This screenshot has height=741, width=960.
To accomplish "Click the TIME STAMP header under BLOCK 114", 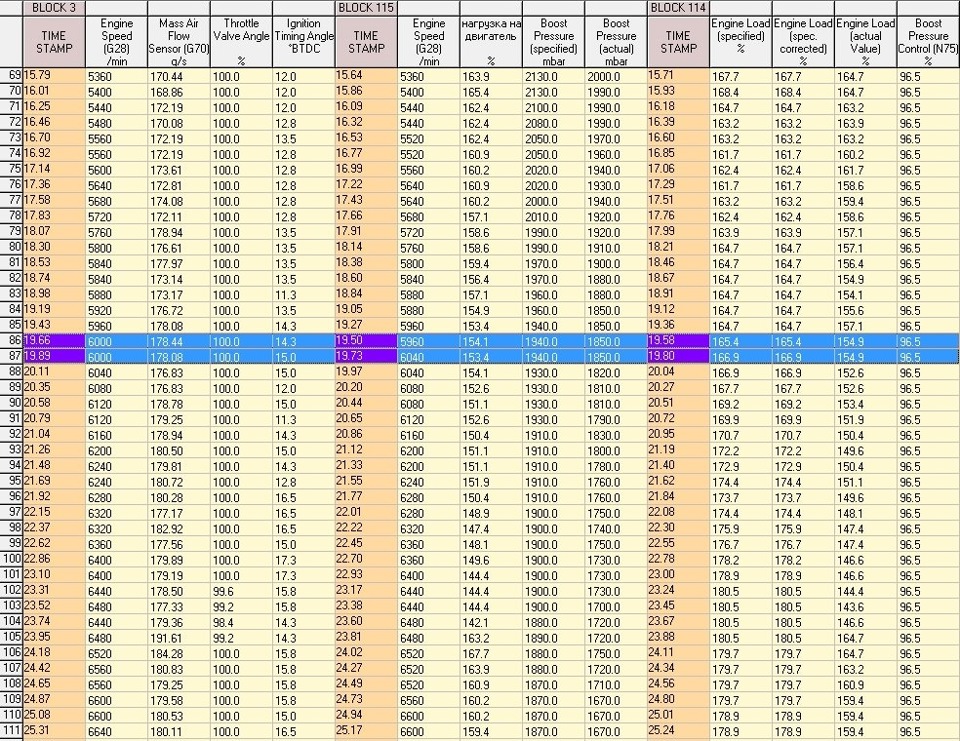I will click(x=678, y=42).
